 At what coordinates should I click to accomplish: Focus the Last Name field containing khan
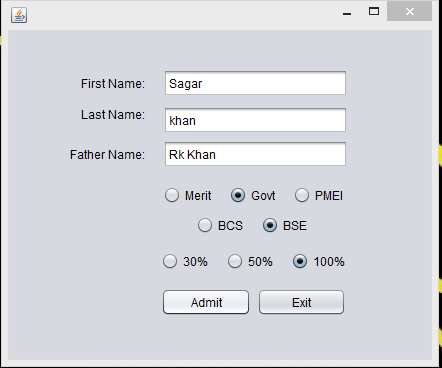pos(255,120)
